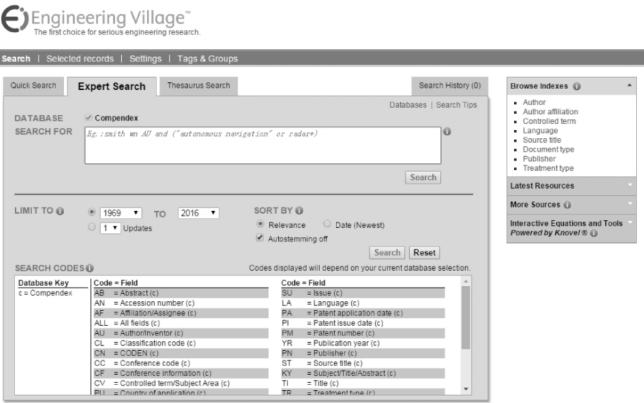The width and height of the screenshot is (644, 403).
Task: Toggle the Compendex database checkbox
Action: [x=88, y=118]
